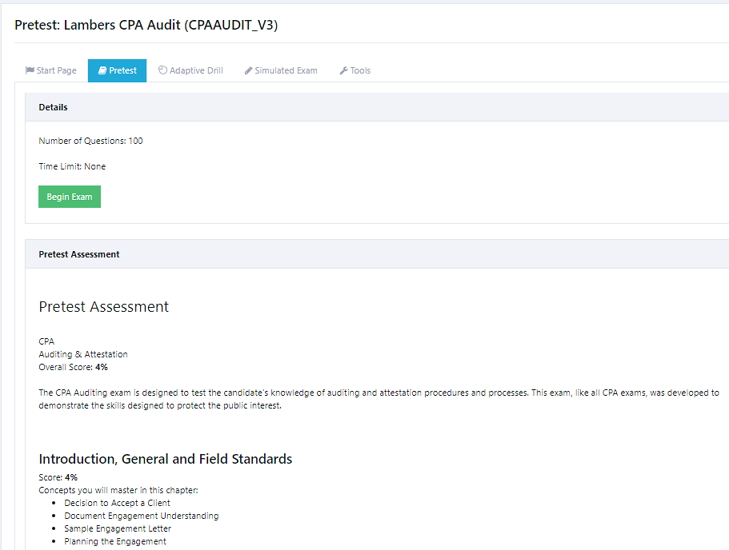Click the 'Number of Questions: 100' text
Image resolution: width=729 pixels, height=550 pixels.
(x=91, y=141)
